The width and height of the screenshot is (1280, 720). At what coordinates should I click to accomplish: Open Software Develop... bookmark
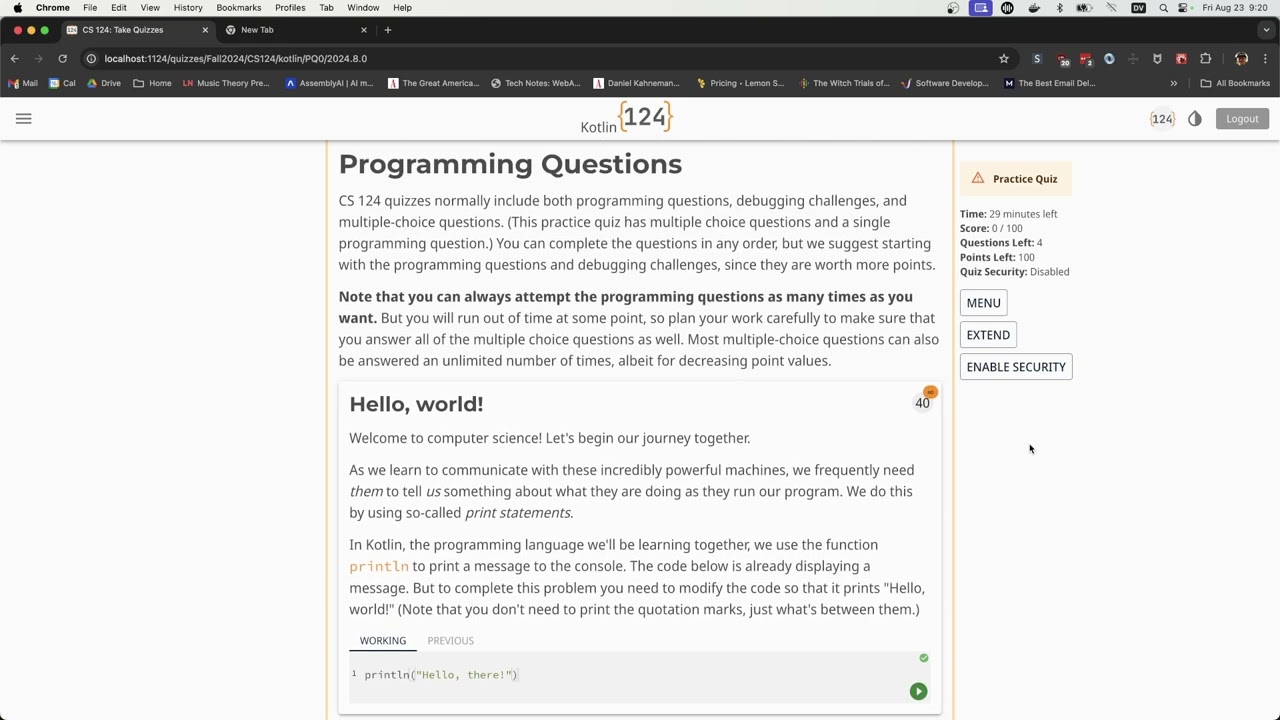[944, 83]
